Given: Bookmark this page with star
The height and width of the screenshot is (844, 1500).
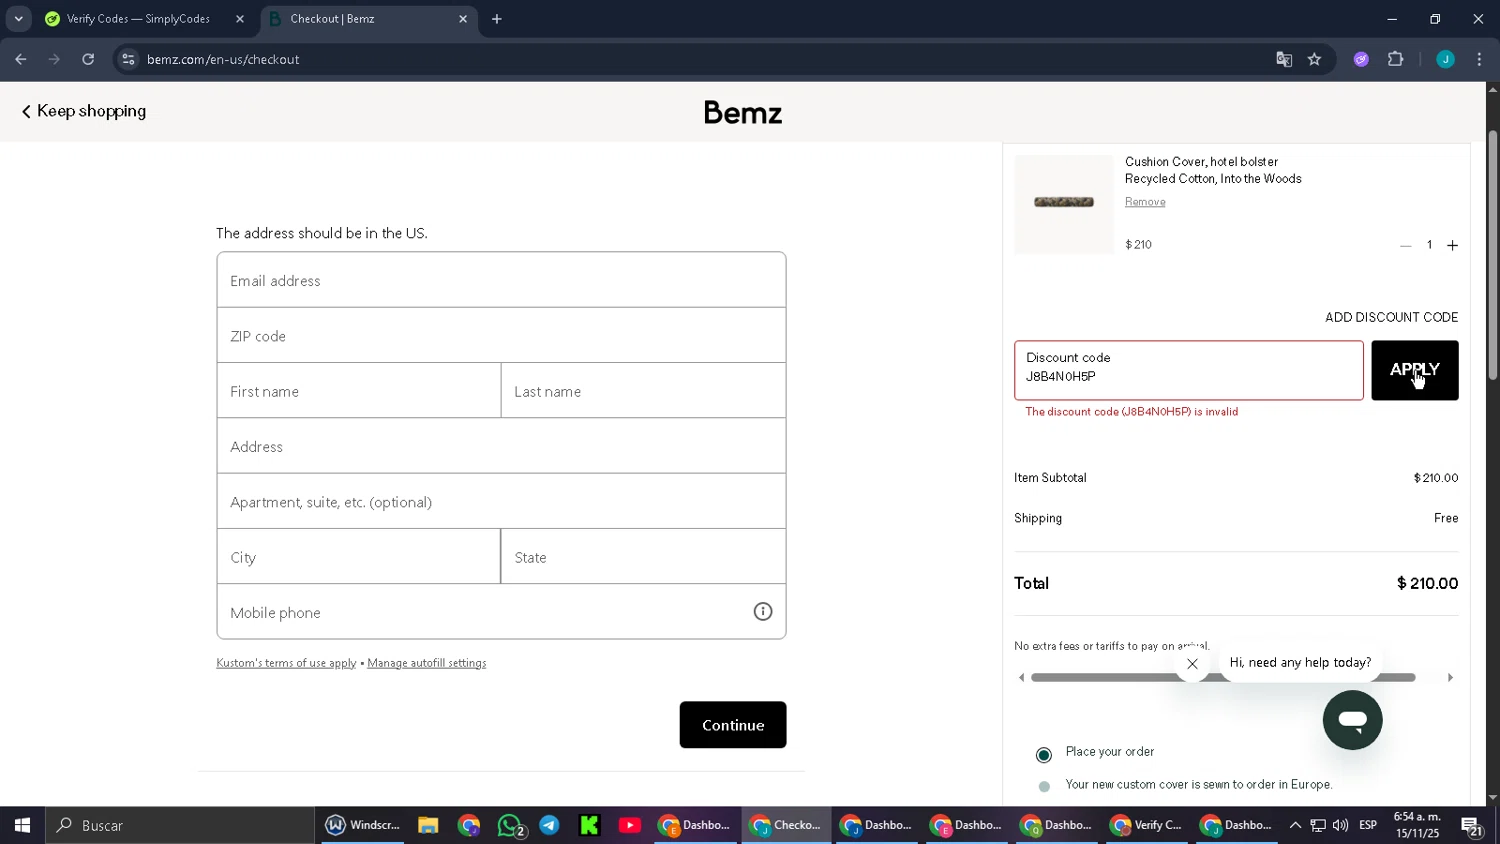Looking at the screenshot, I should pos(1314,59).
